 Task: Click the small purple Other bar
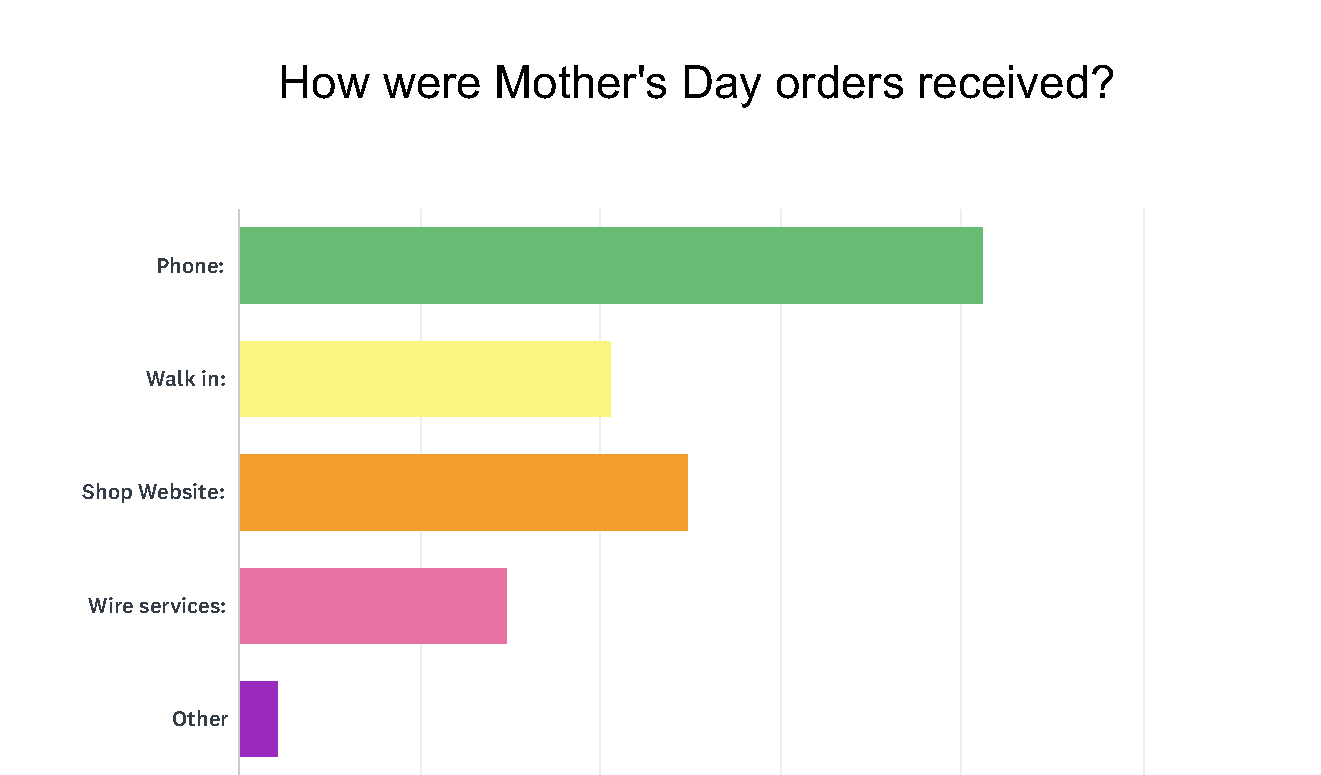pyautogui.click(x=259, y=719)
